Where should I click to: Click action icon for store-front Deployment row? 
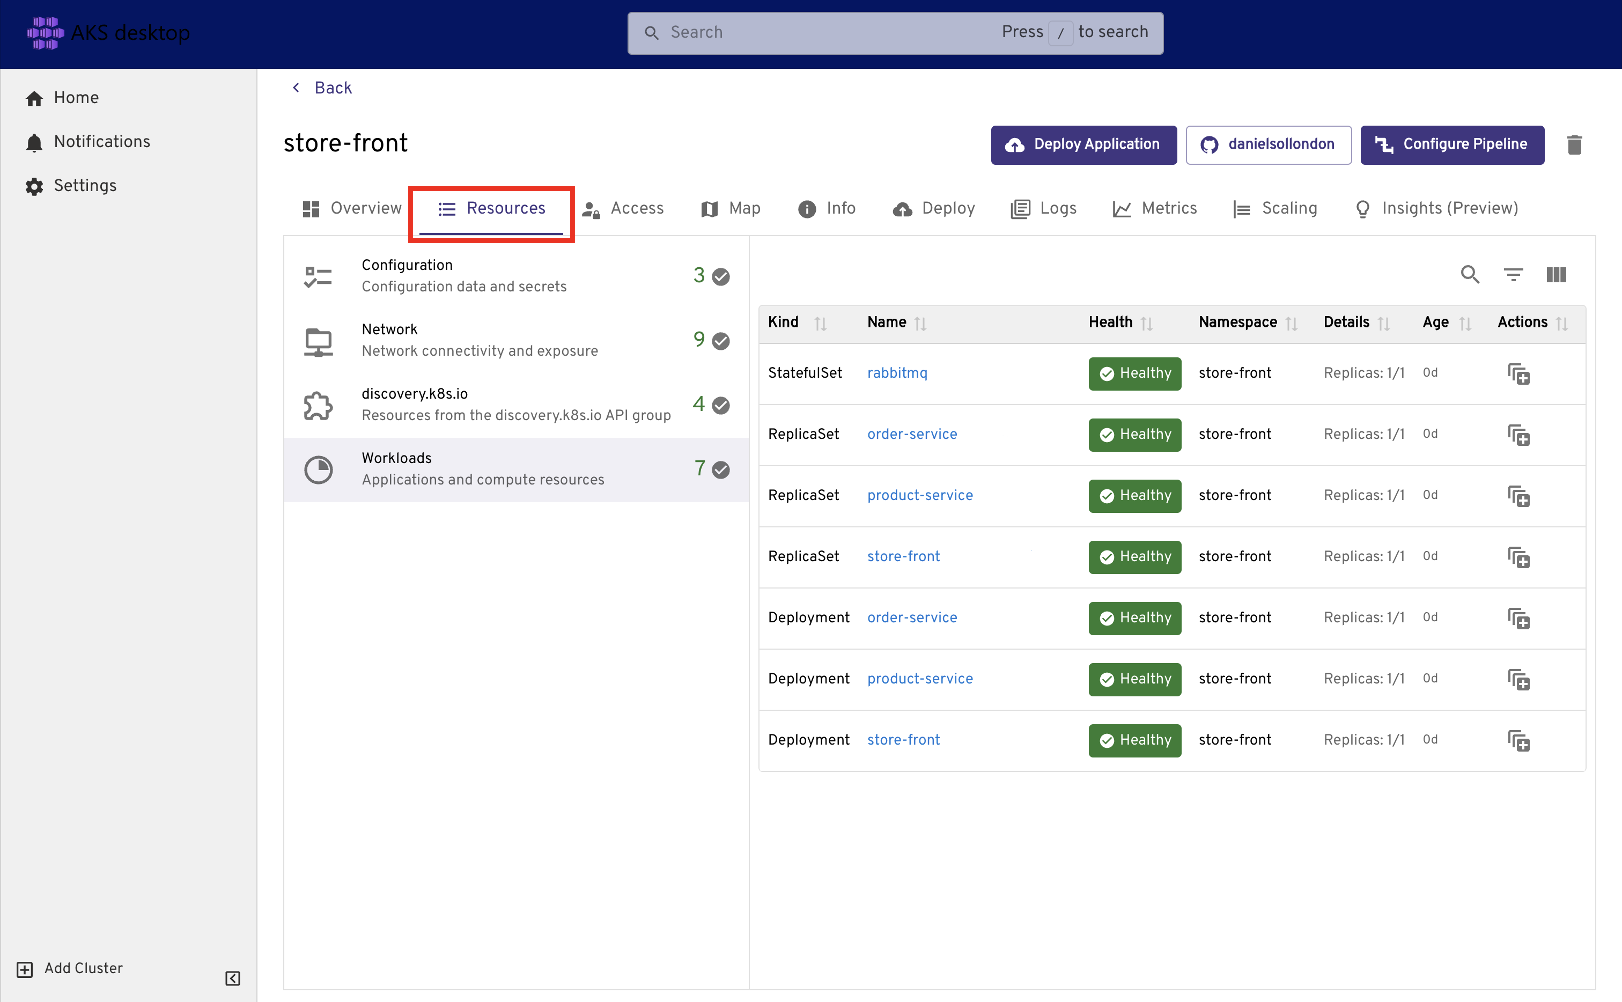1519,741
